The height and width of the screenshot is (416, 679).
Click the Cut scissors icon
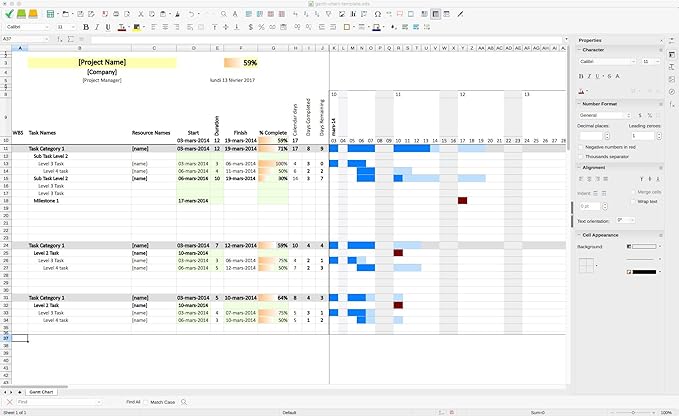[x=141, y=14]
